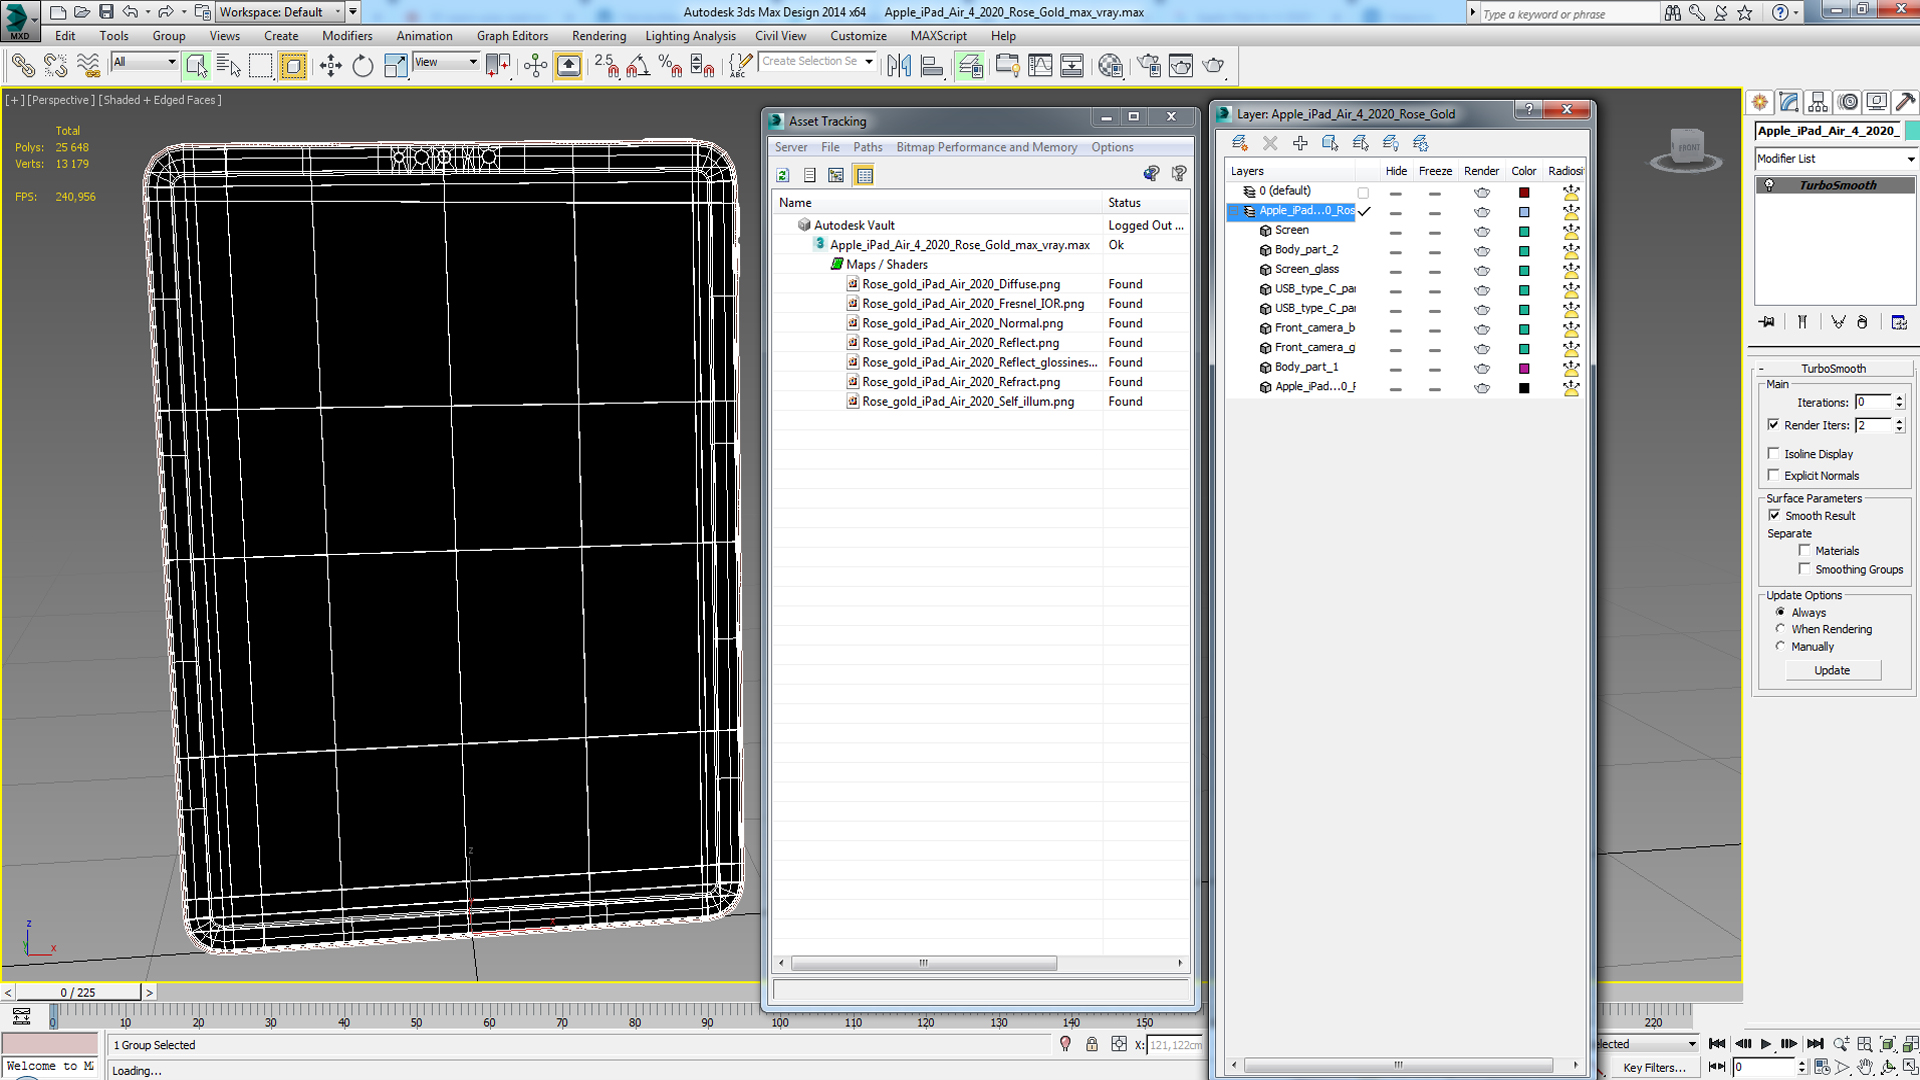
Task: Select the Select and Link tool
Action: pyautogui.click(x=22, y=66)
